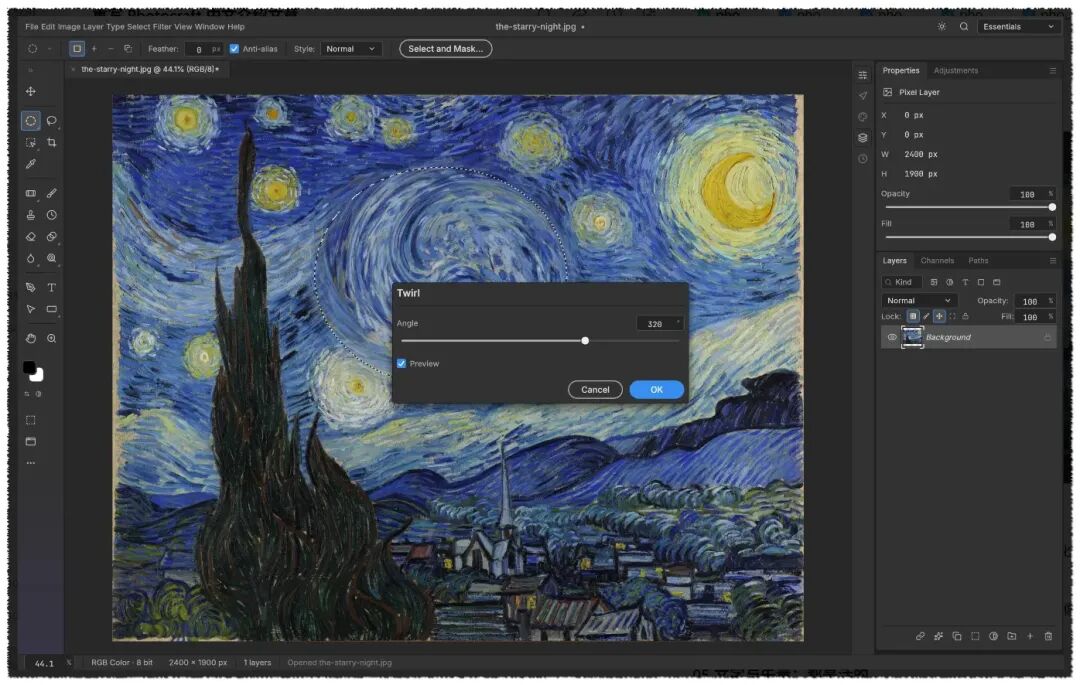Viewport: 1080px width, 685px height.
Task: Create new layer with plus icon
Action: tap(1030, 636)
